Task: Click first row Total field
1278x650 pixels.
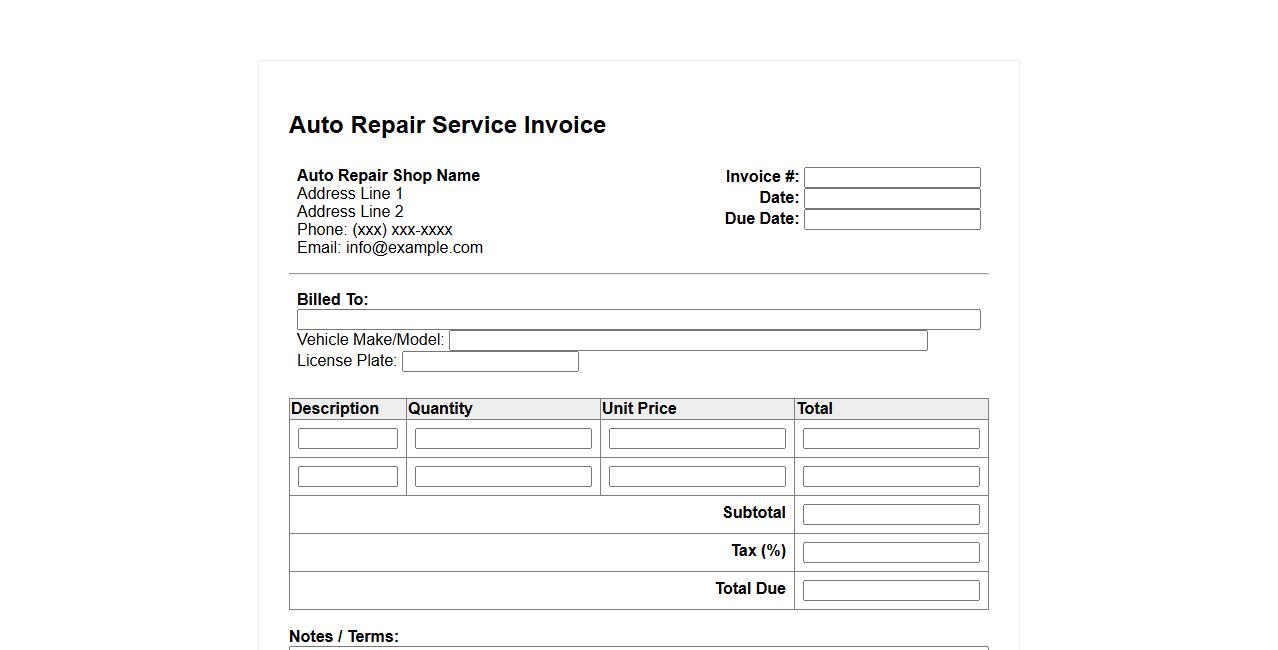Action: pos(891,438)
